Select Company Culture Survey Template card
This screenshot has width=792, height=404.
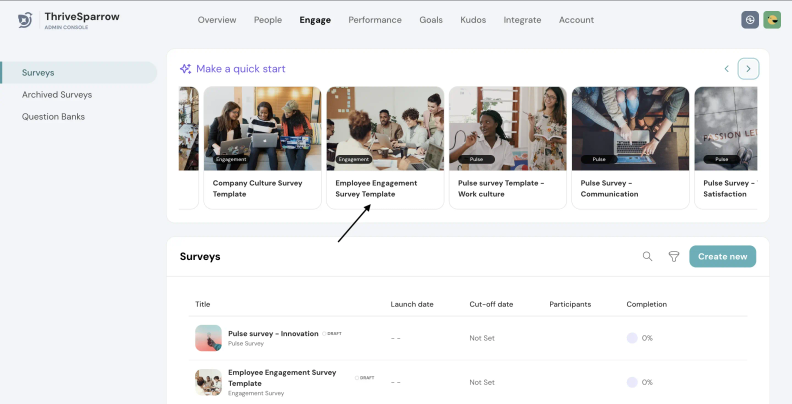point(262,147)
